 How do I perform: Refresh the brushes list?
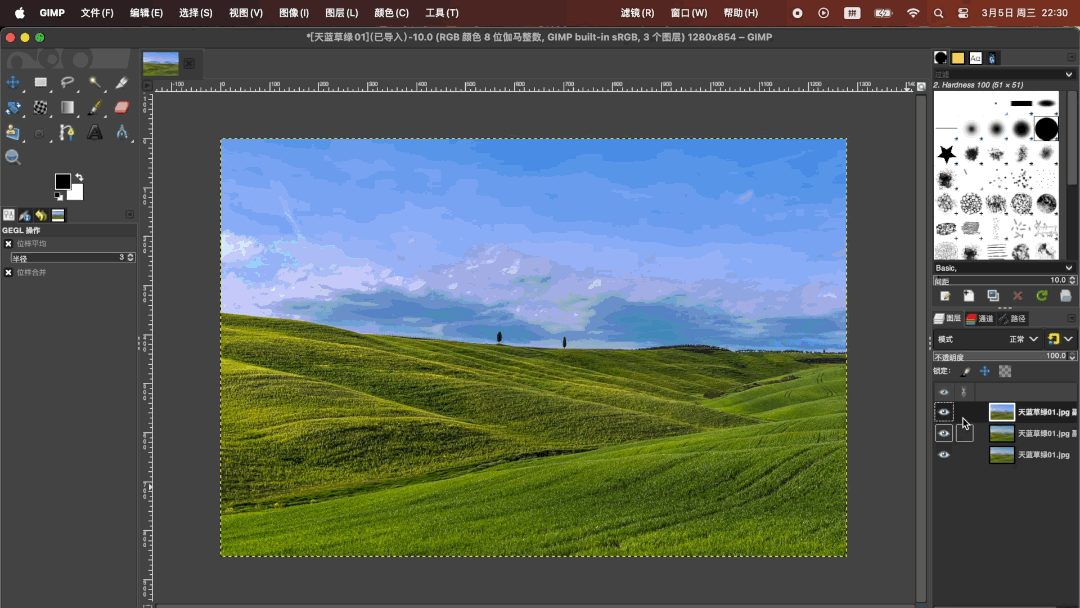coord(1041,296)
